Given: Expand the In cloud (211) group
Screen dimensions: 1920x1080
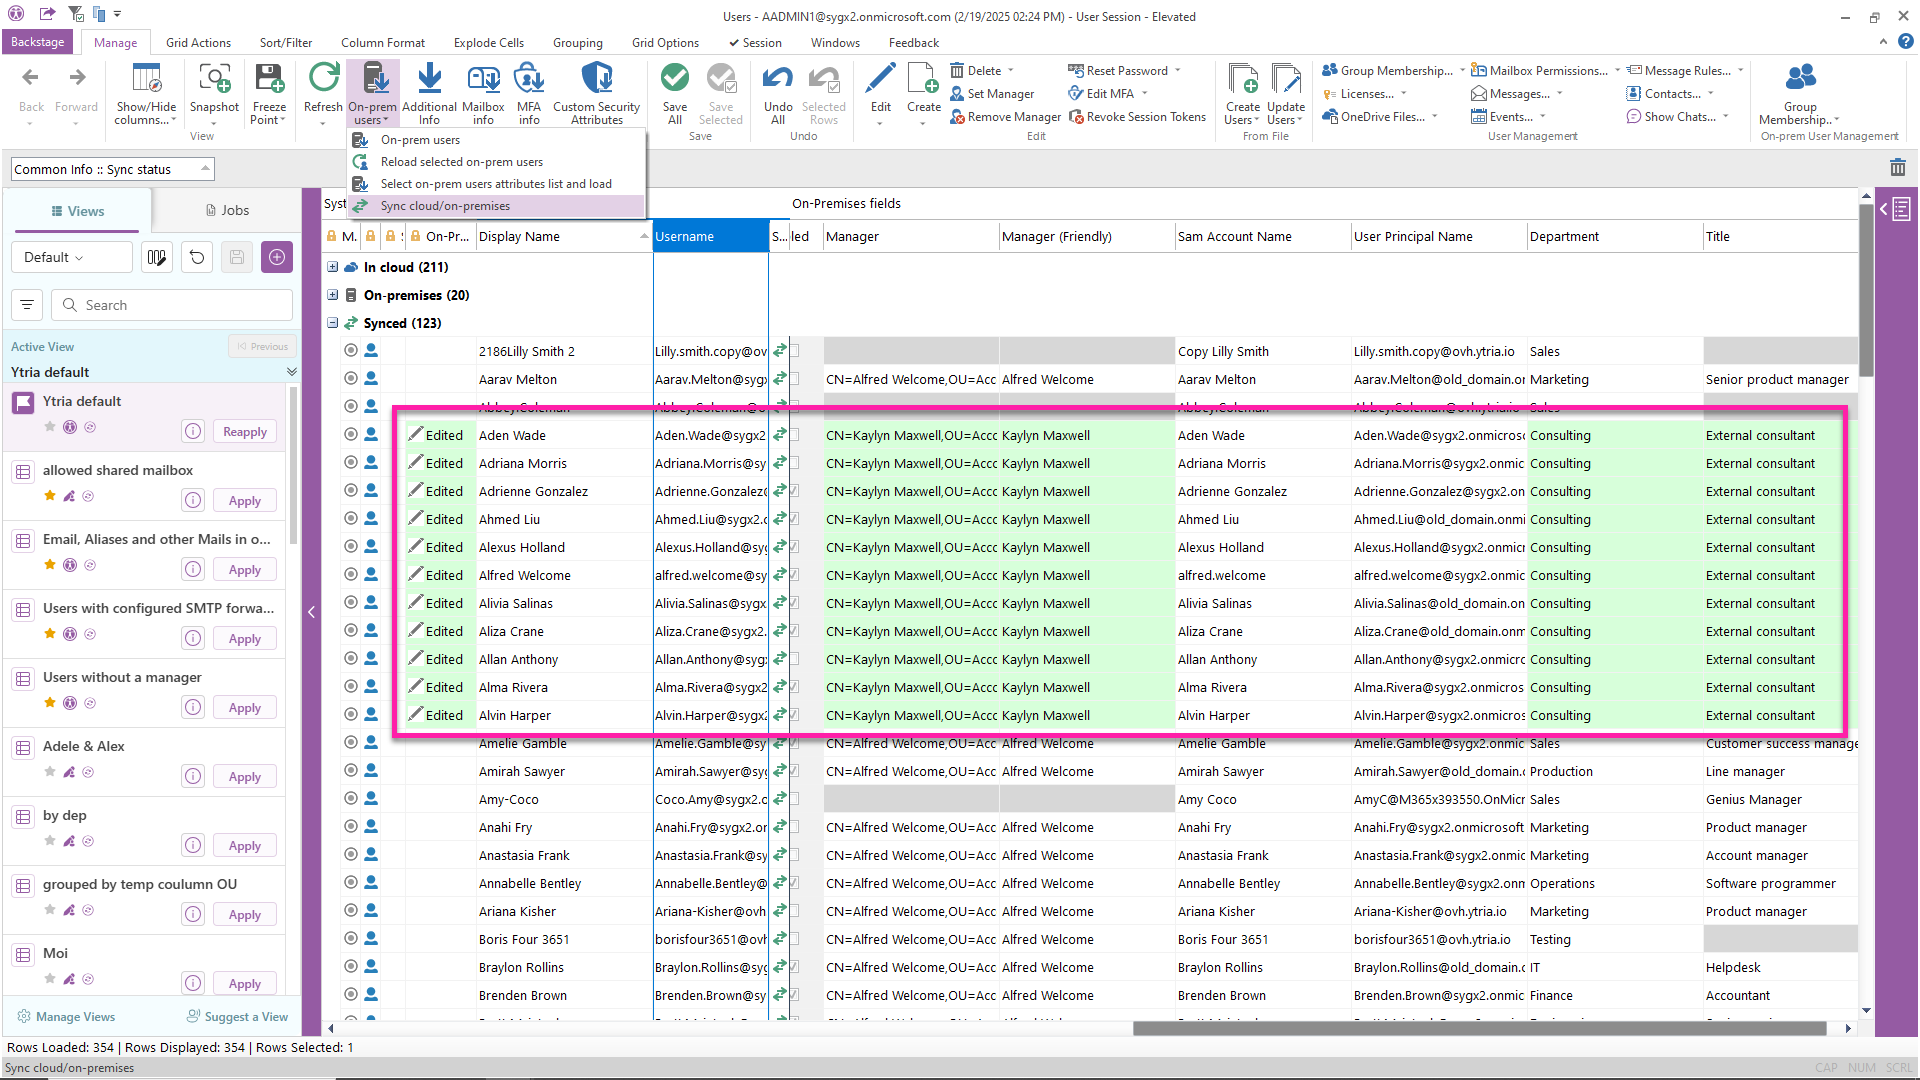Looking at the screenshot, I should pos(333,267).
